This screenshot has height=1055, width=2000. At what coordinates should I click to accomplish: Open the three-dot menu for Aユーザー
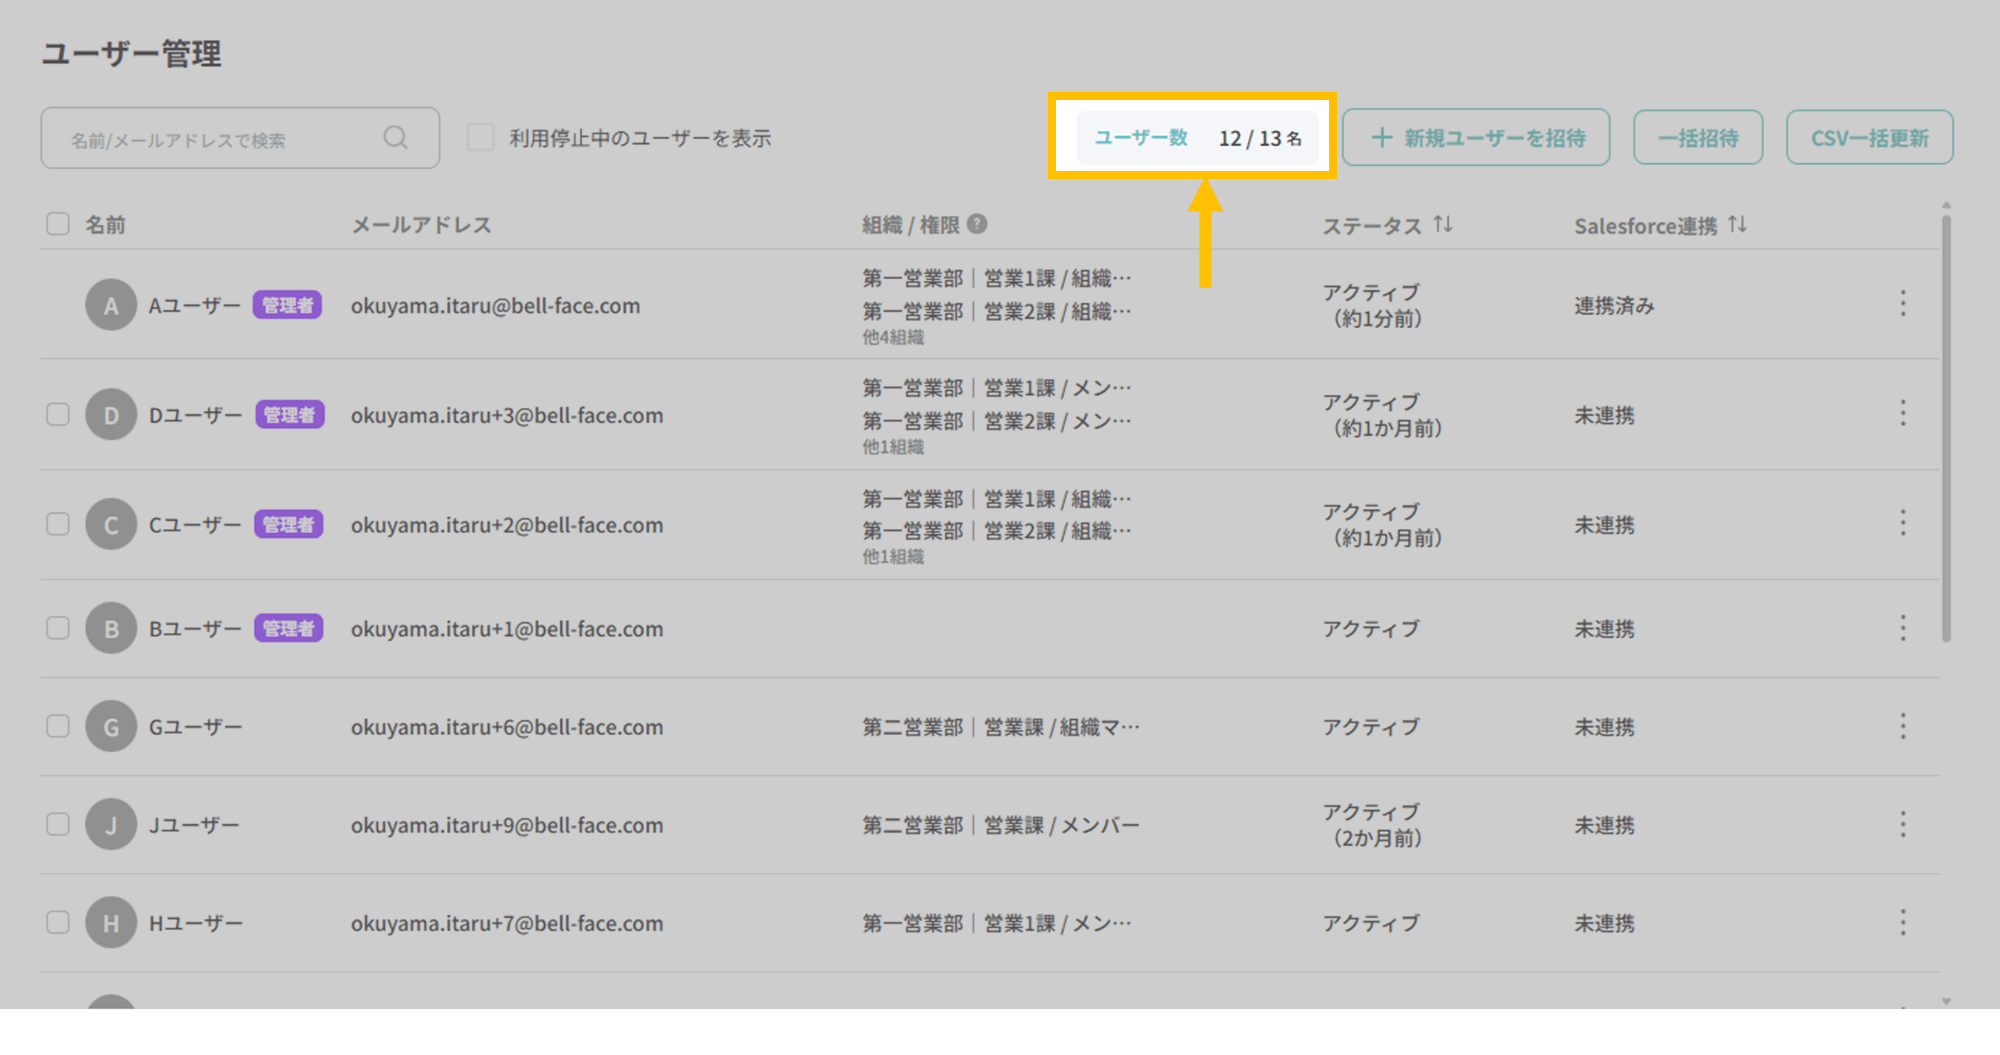pos(1902,304)
